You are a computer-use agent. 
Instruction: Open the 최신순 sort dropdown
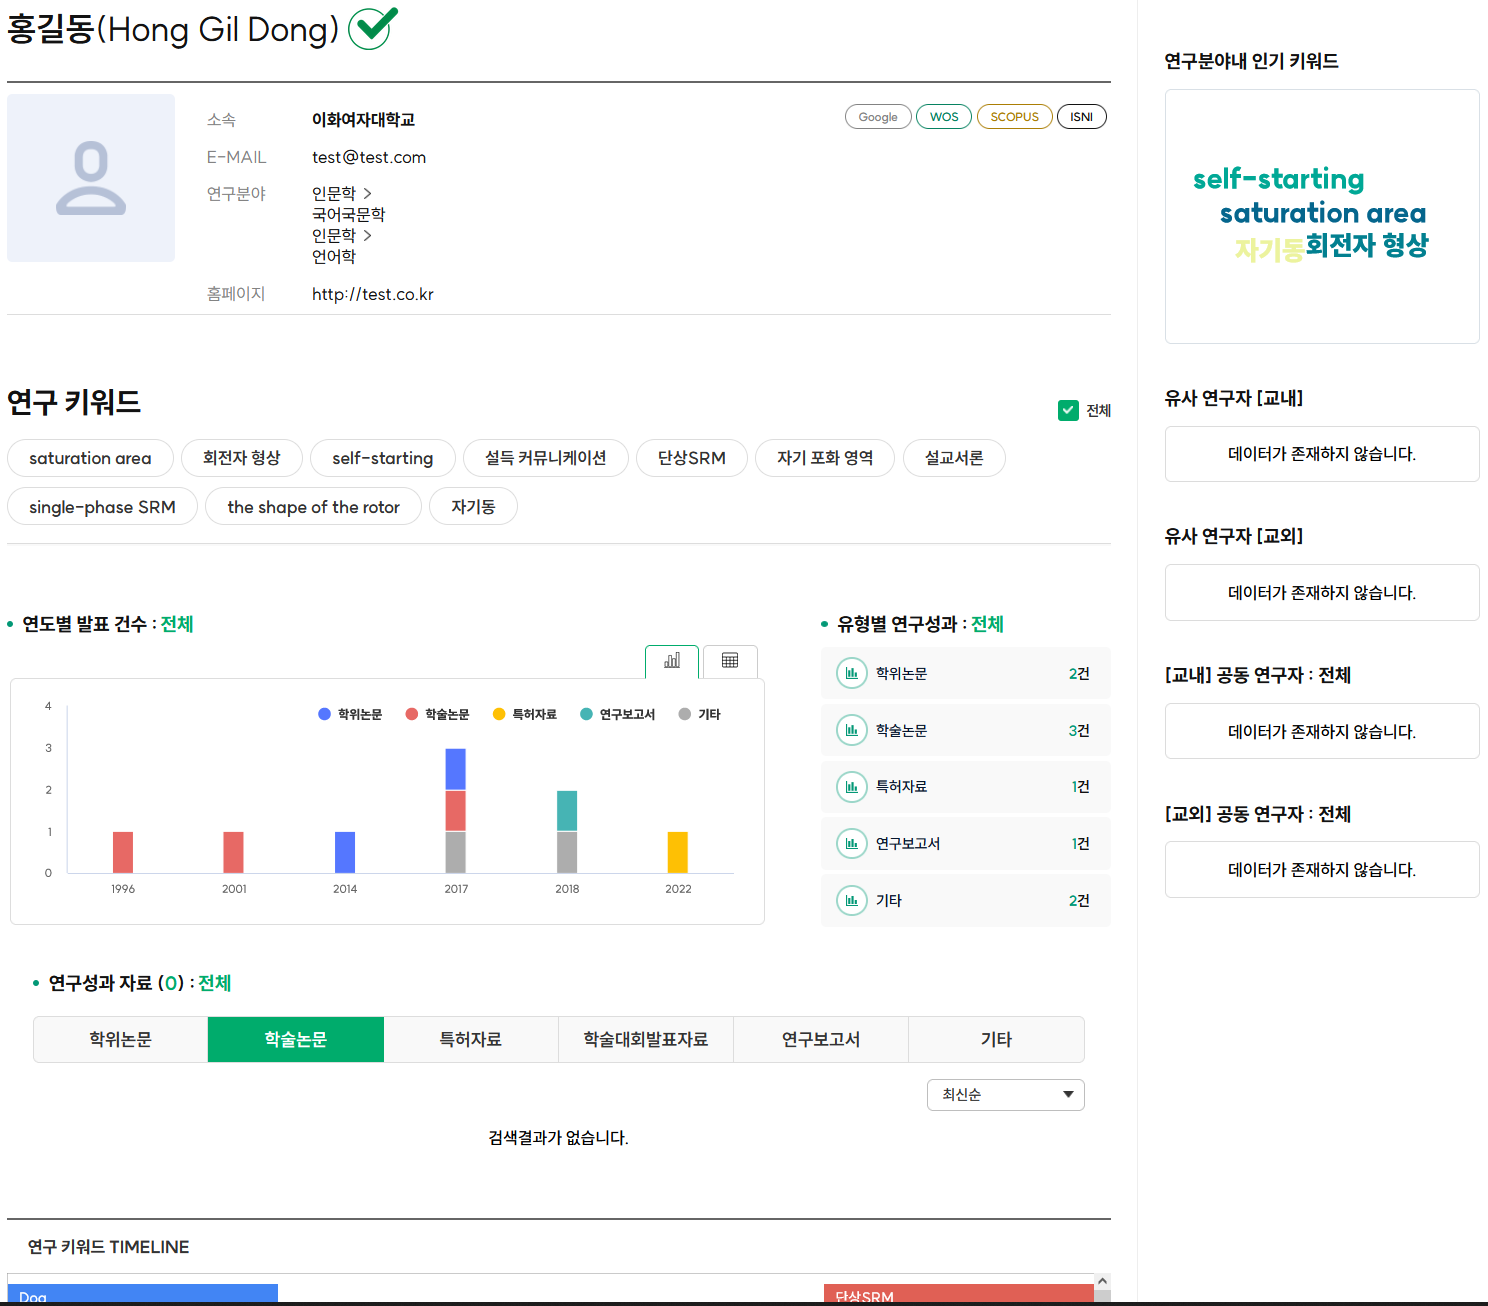click(1005, 1095)
